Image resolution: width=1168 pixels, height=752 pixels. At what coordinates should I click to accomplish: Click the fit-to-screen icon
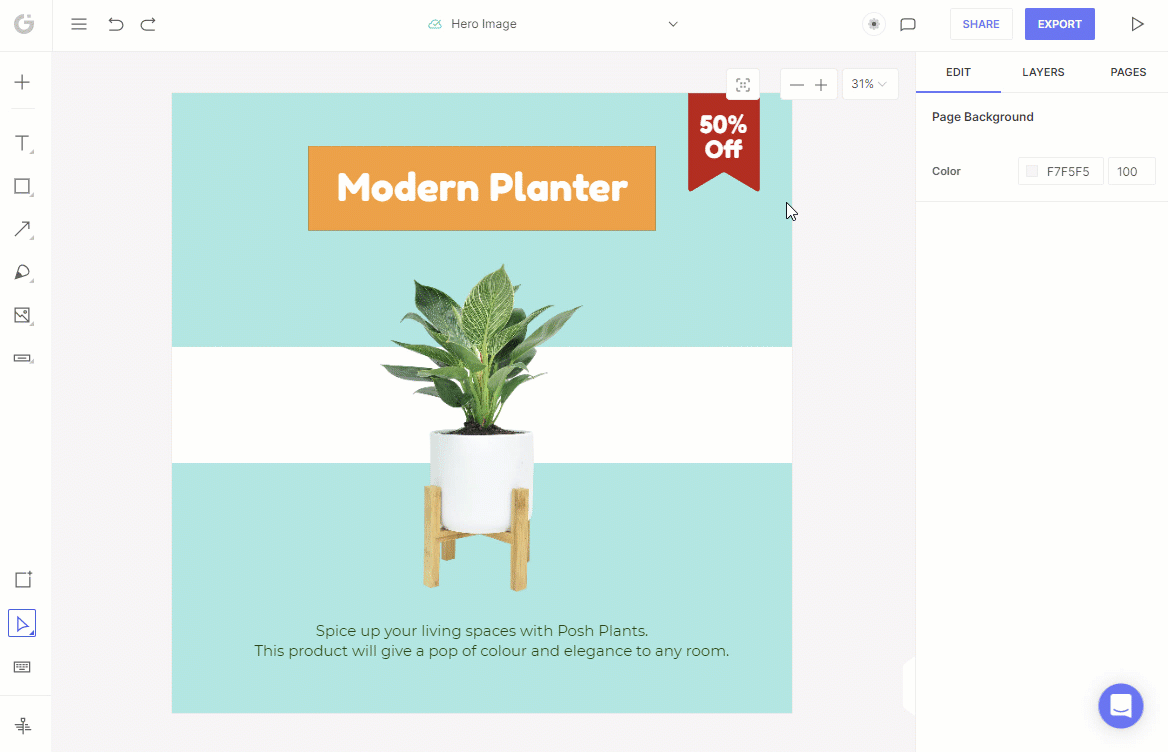coord(743,84)
